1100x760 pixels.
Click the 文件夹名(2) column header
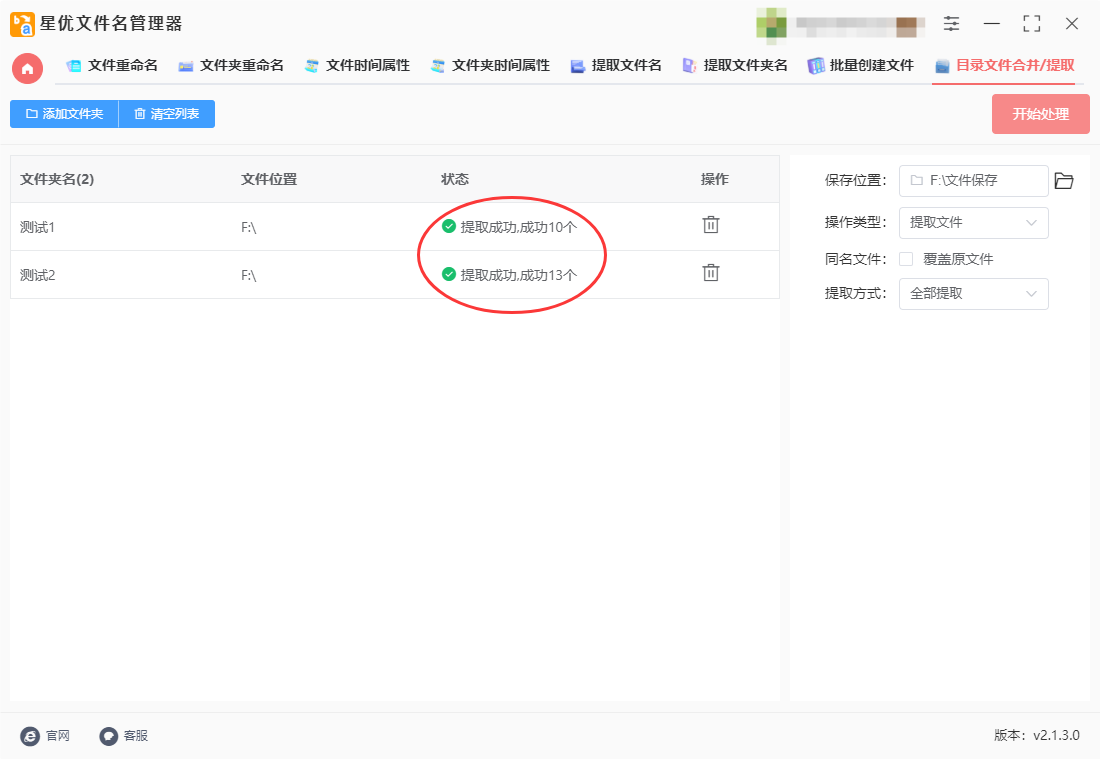click(57, 180)
